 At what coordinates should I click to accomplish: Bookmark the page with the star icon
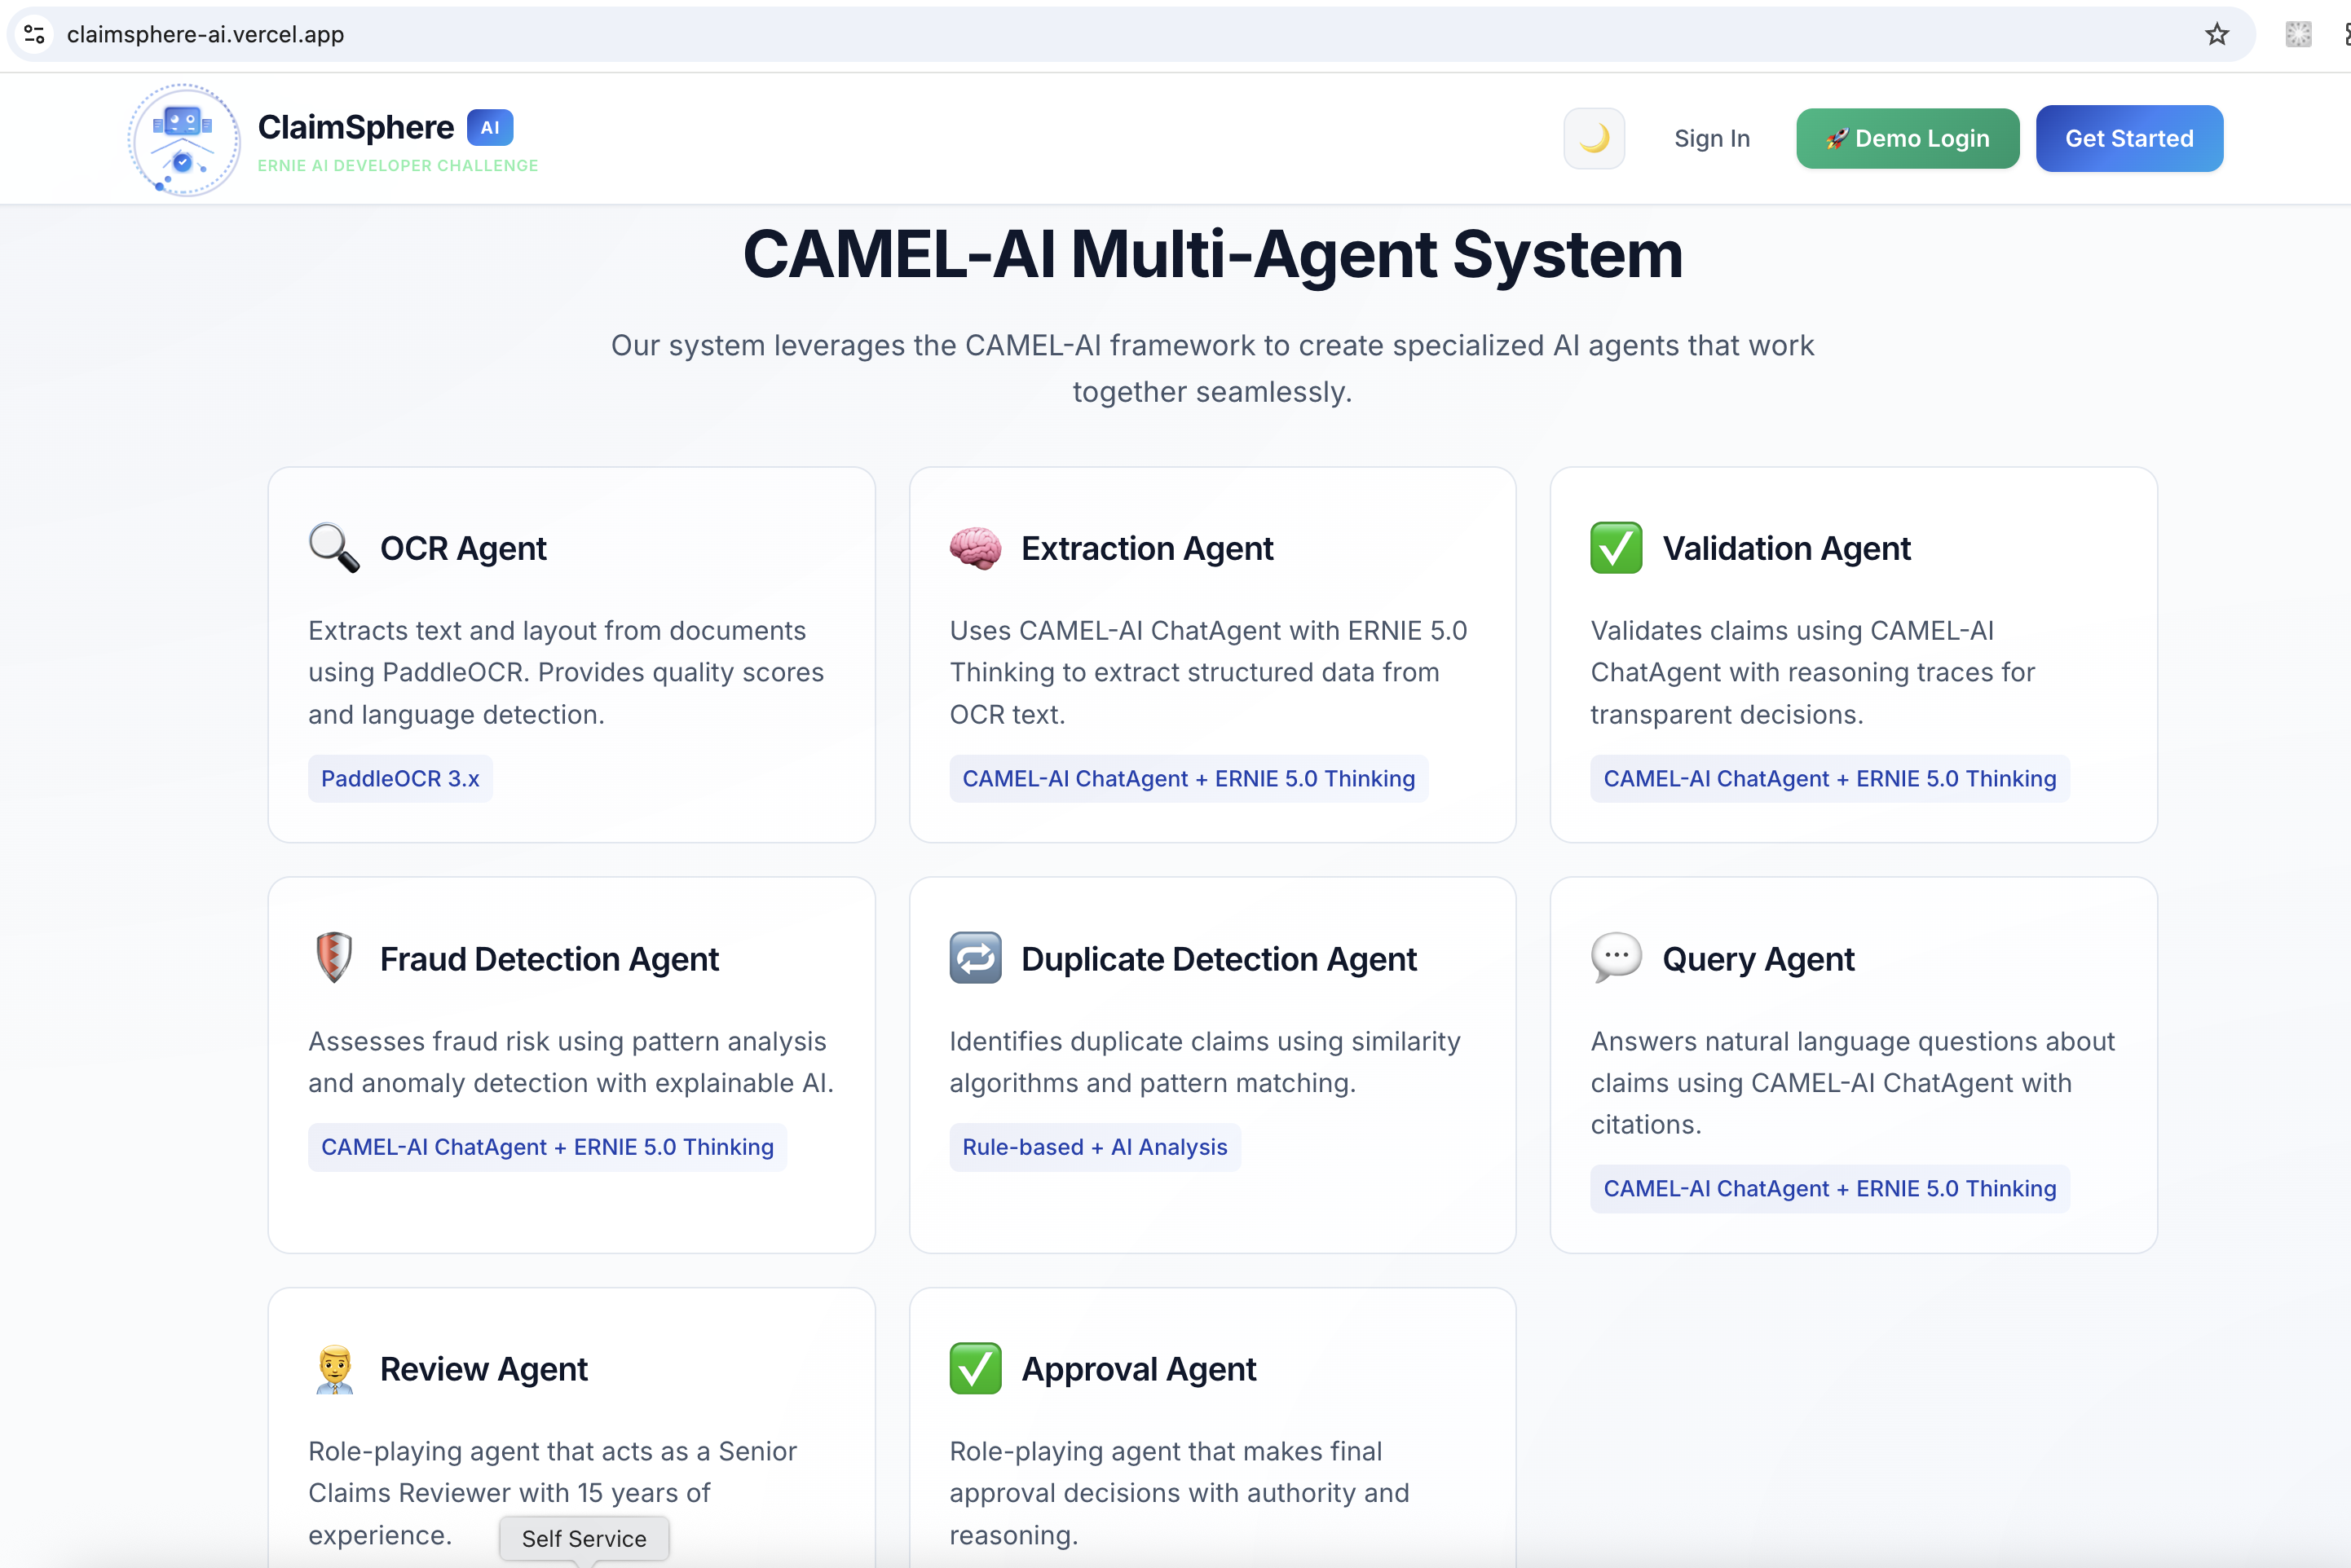click(2216, 34)
